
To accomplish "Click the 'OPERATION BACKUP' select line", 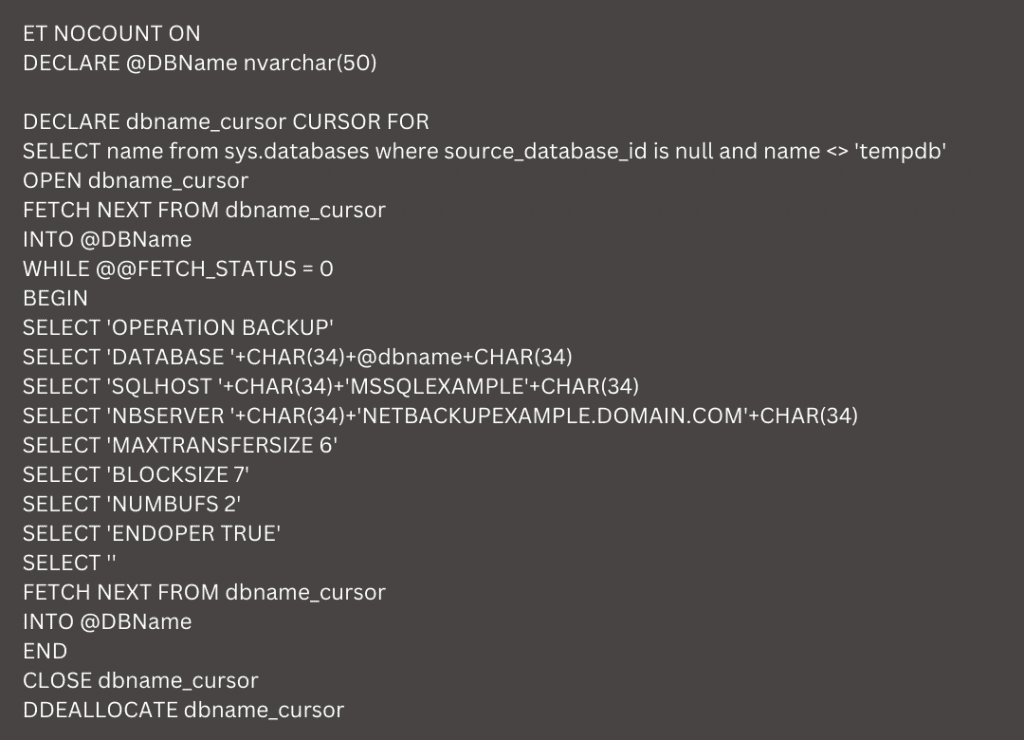I will tap(178, 328).
